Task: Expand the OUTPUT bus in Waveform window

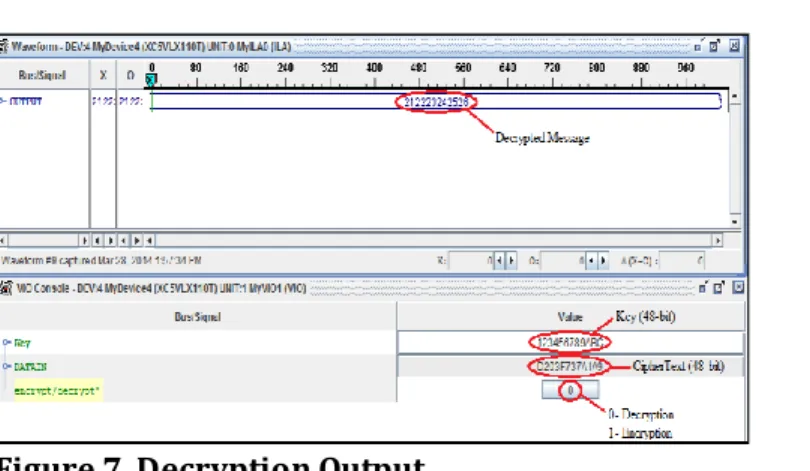Action: (x=3, y=101)
